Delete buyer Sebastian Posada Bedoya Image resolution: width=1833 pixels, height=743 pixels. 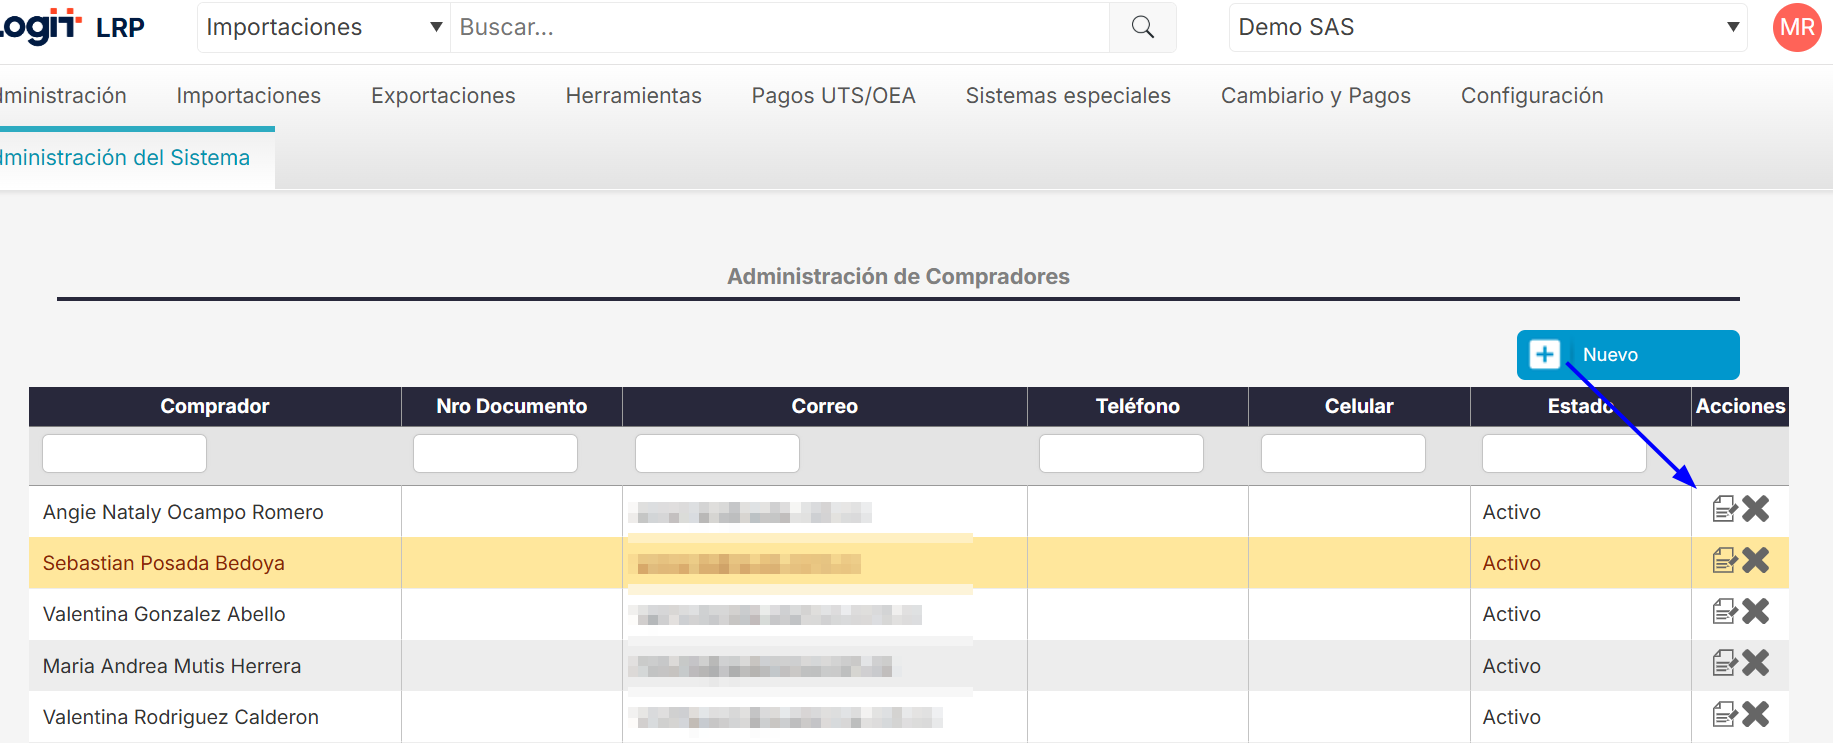(x=1756, y=560)
